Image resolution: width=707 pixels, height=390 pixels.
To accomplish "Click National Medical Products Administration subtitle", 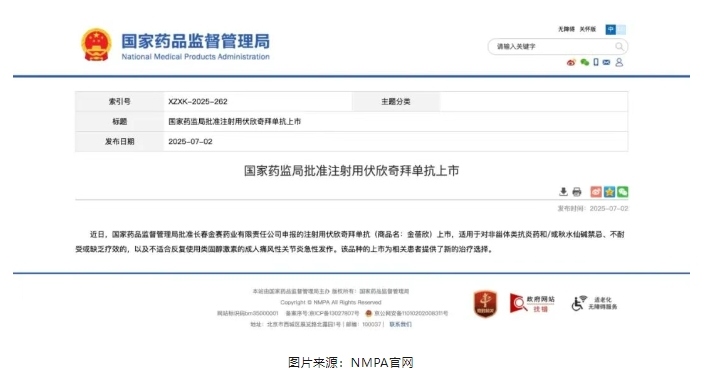I will click(195, 57).
